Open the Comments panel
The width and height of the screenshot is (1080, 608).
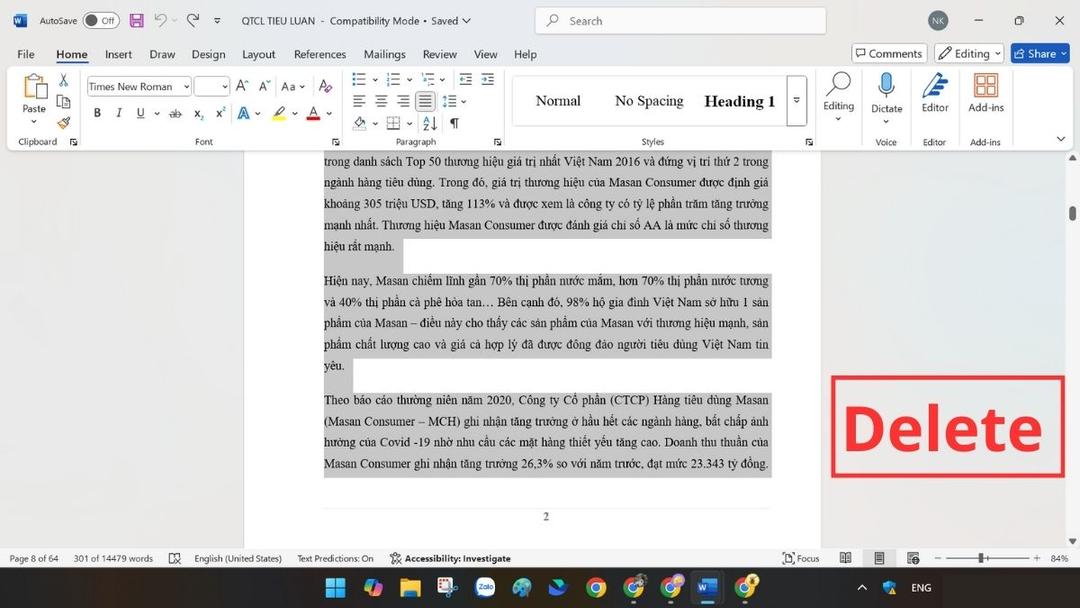(888, 53)
